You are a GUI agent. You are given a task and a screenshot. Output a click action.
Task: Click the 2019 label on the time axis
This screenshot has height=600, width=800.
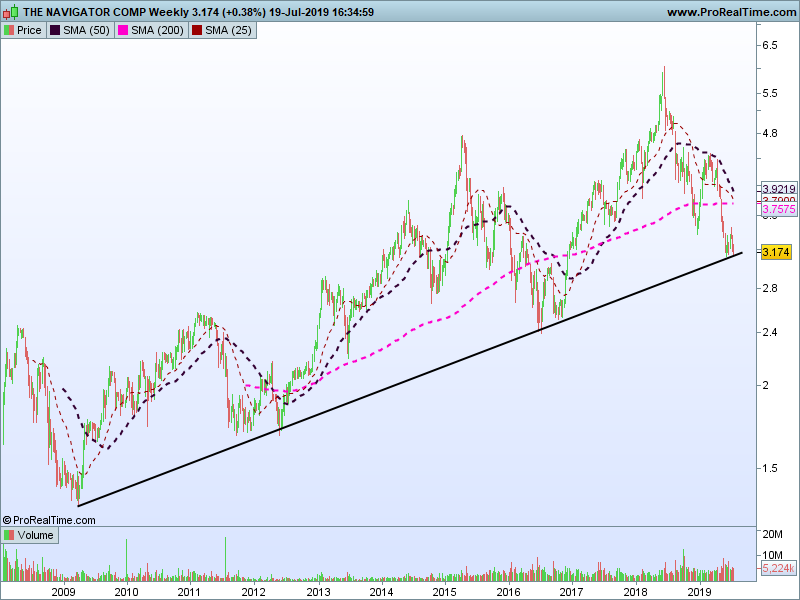(699, 592)
